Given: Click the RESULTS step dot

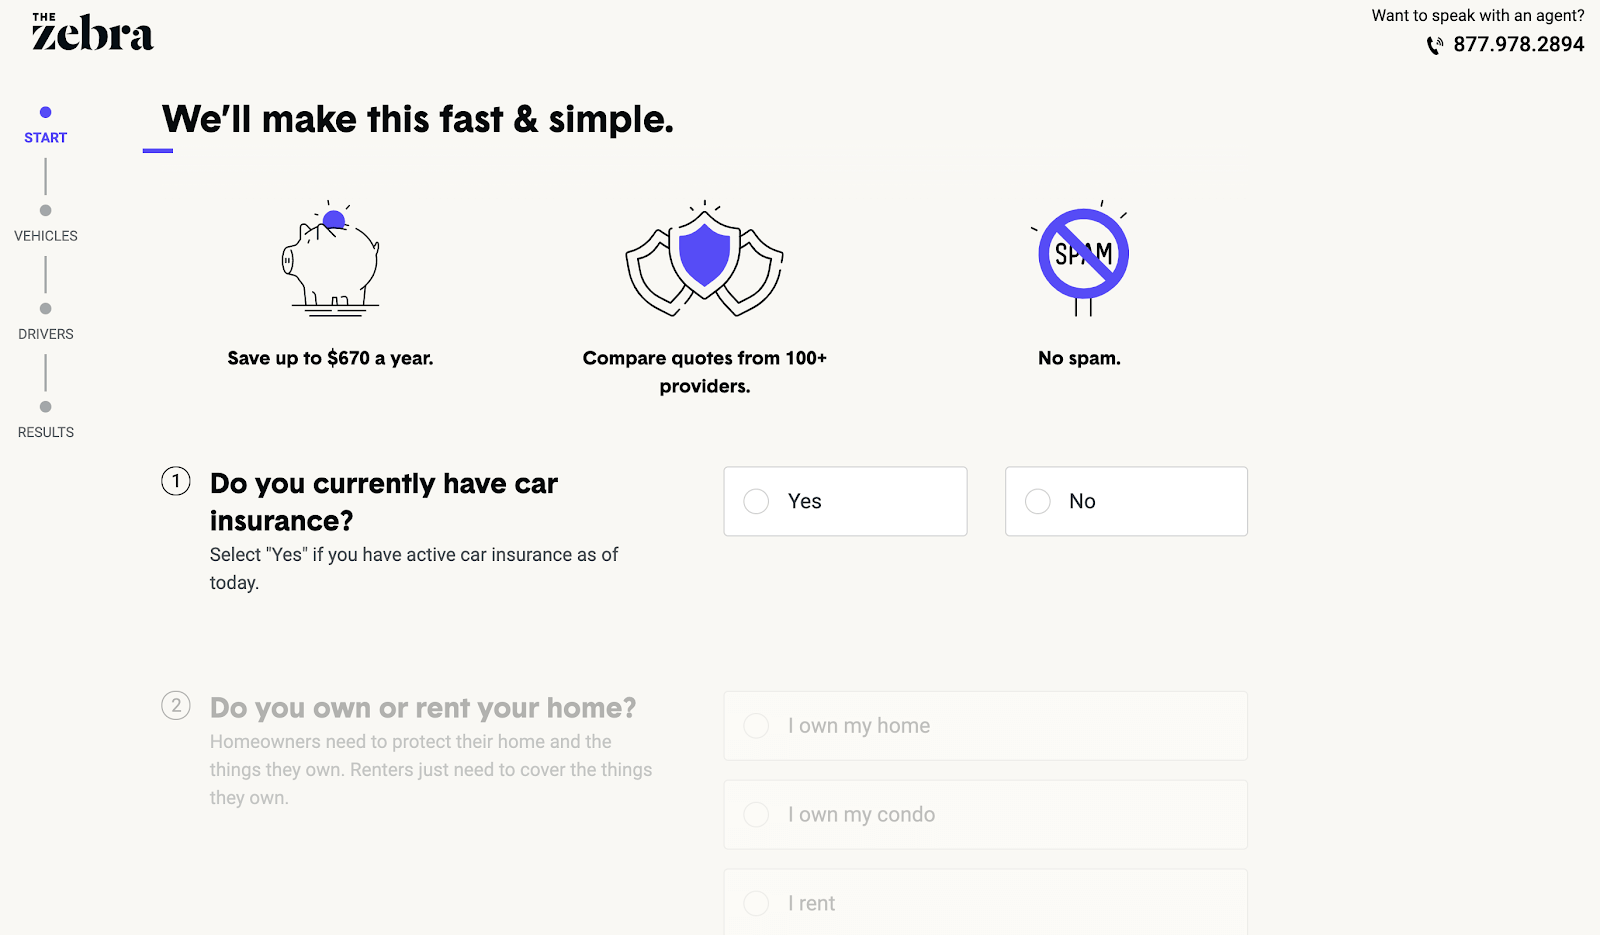Looking at the screenshot, I should pyautogui.click(x=45, y=406).
